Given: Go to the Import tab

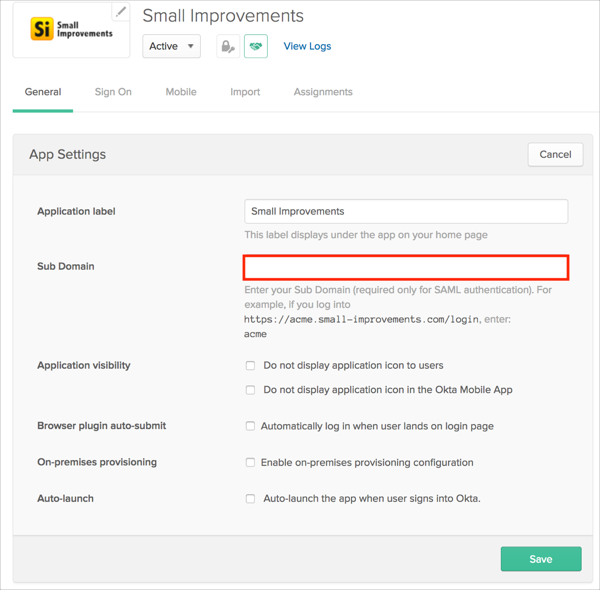Looking at the screenshot, I should (245, 92).
